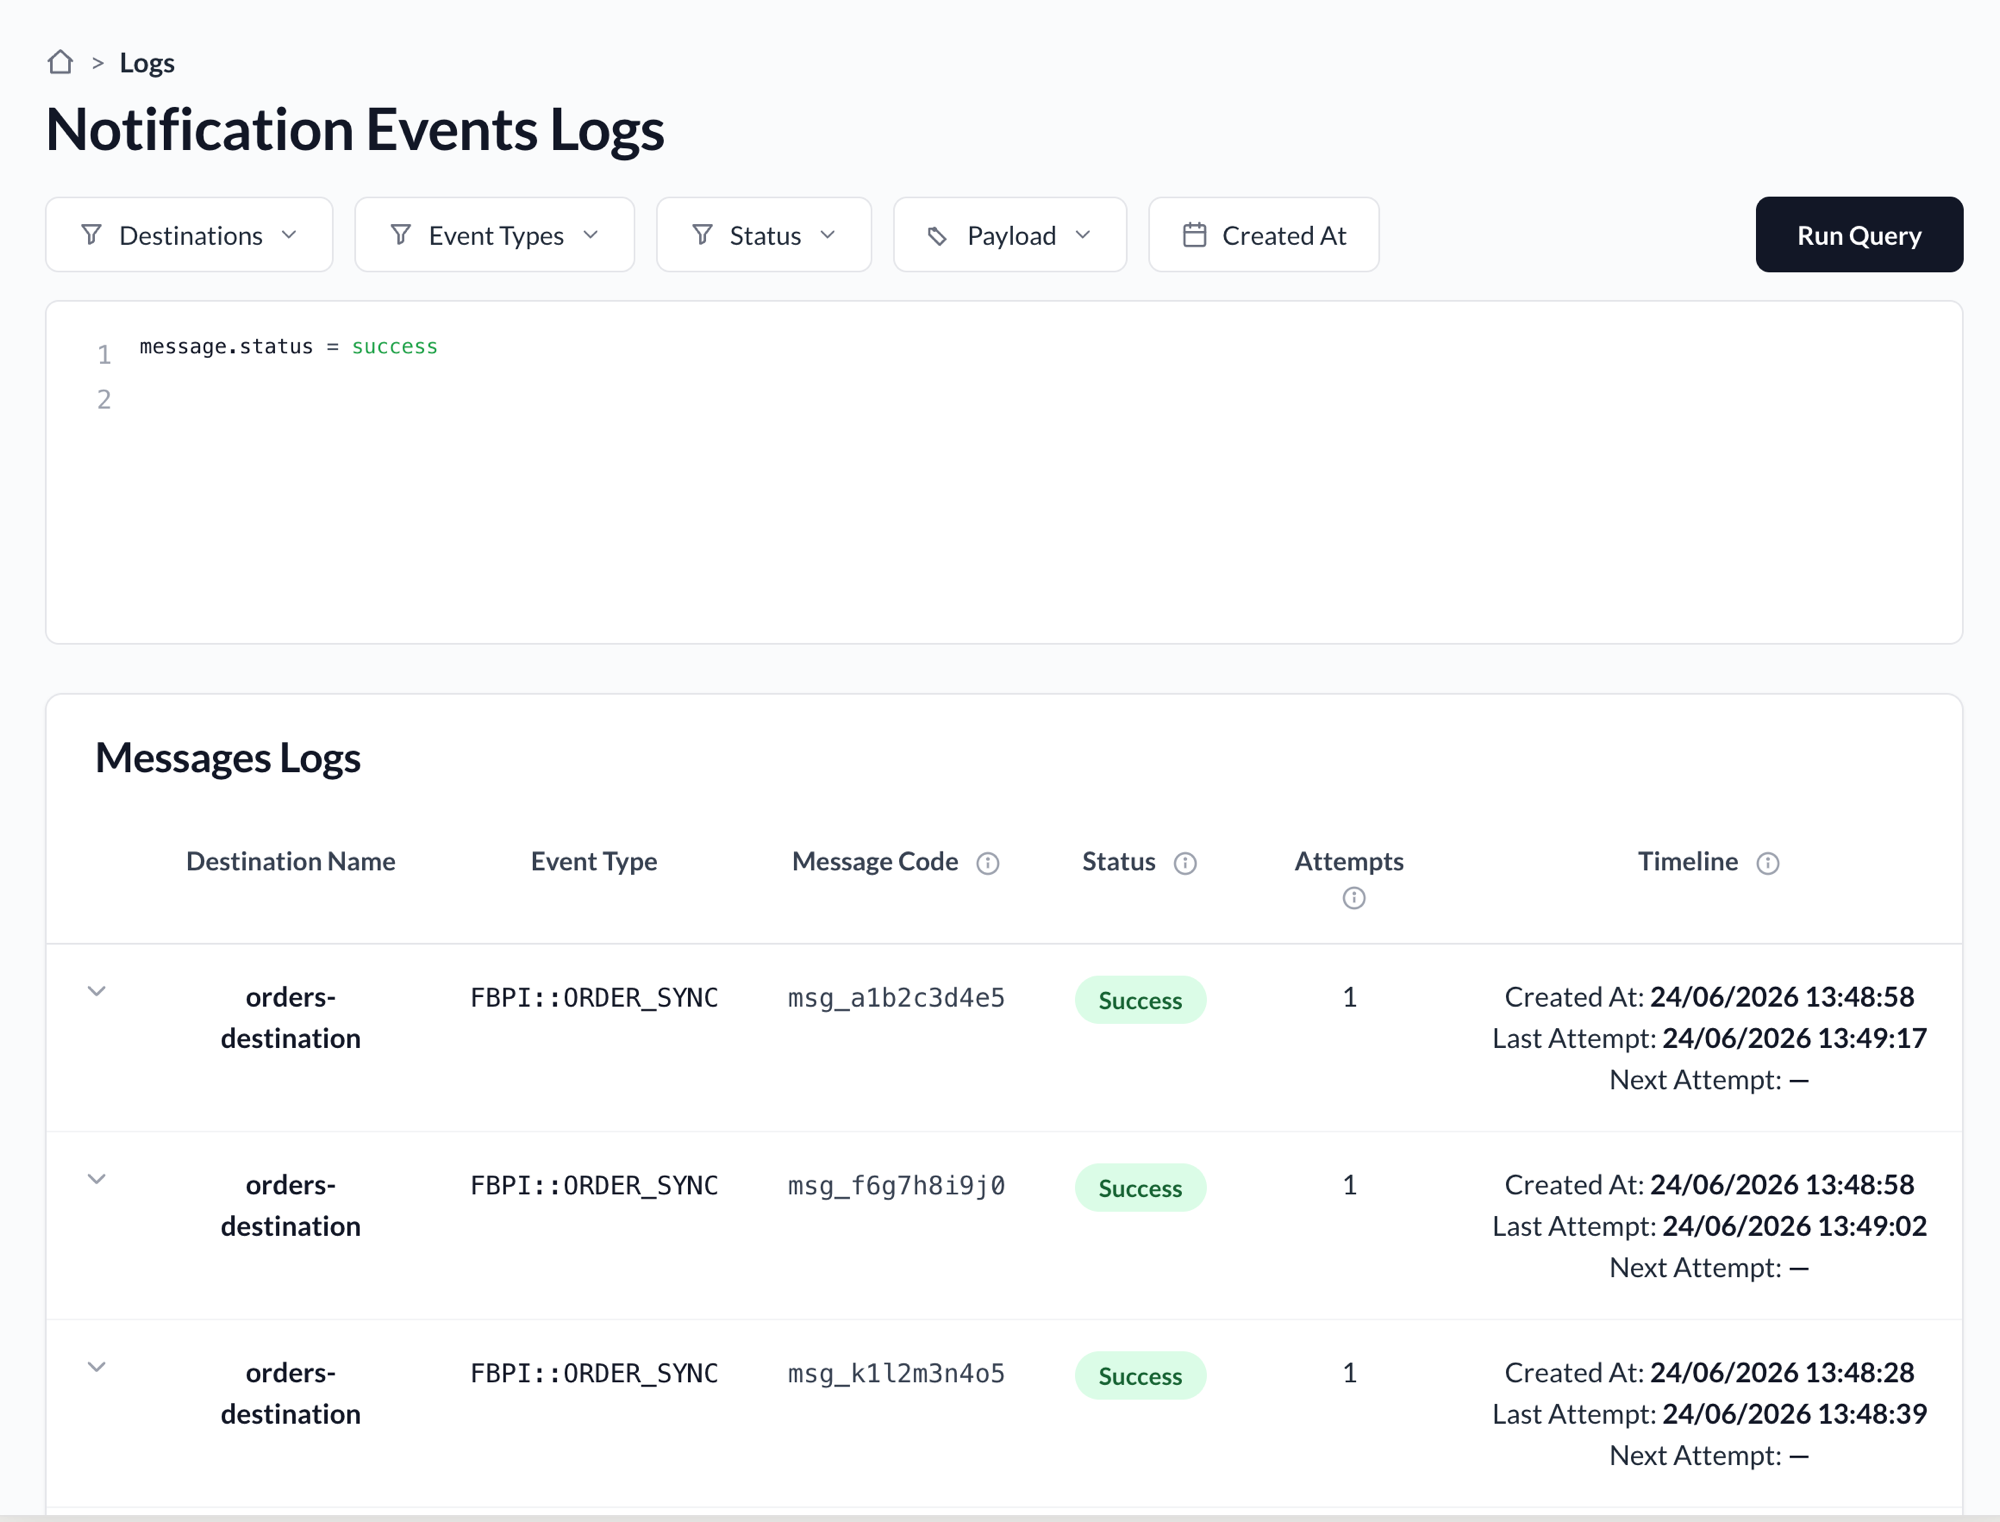Click orders-destination in msg_k1l2m3n4o5 row
The image size is (2000, 1522).
pos(291,1394)
